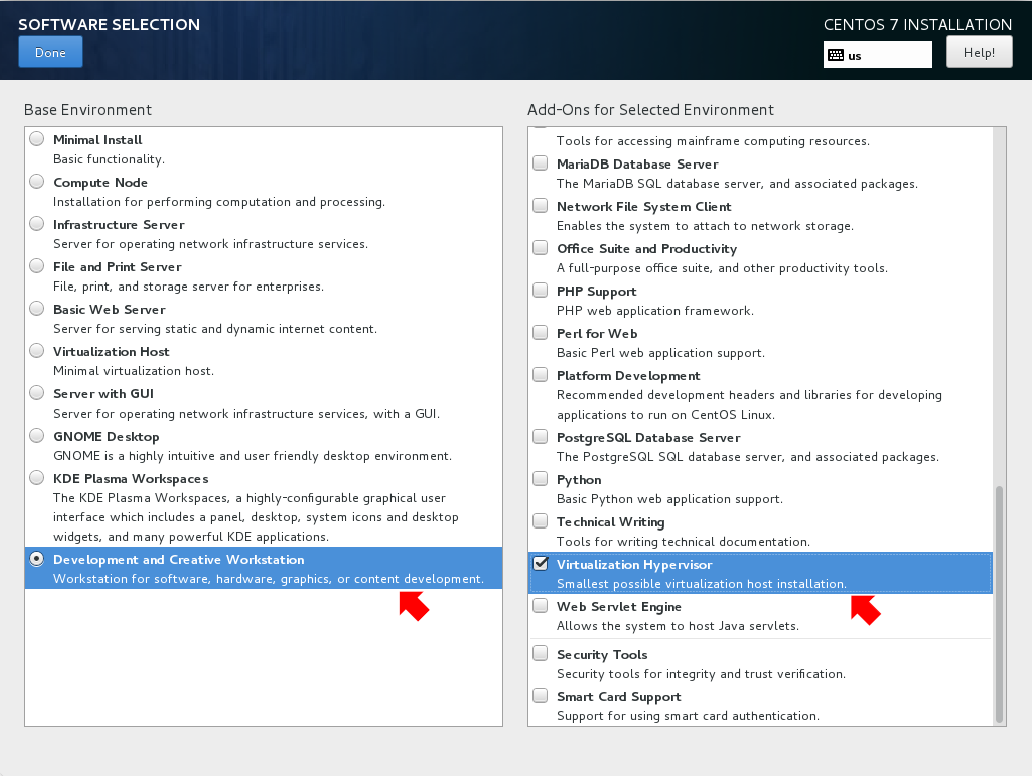Check the PostgreSQL Database Server box
Viewport: 1032px width, 776px height.
[540, 436]
